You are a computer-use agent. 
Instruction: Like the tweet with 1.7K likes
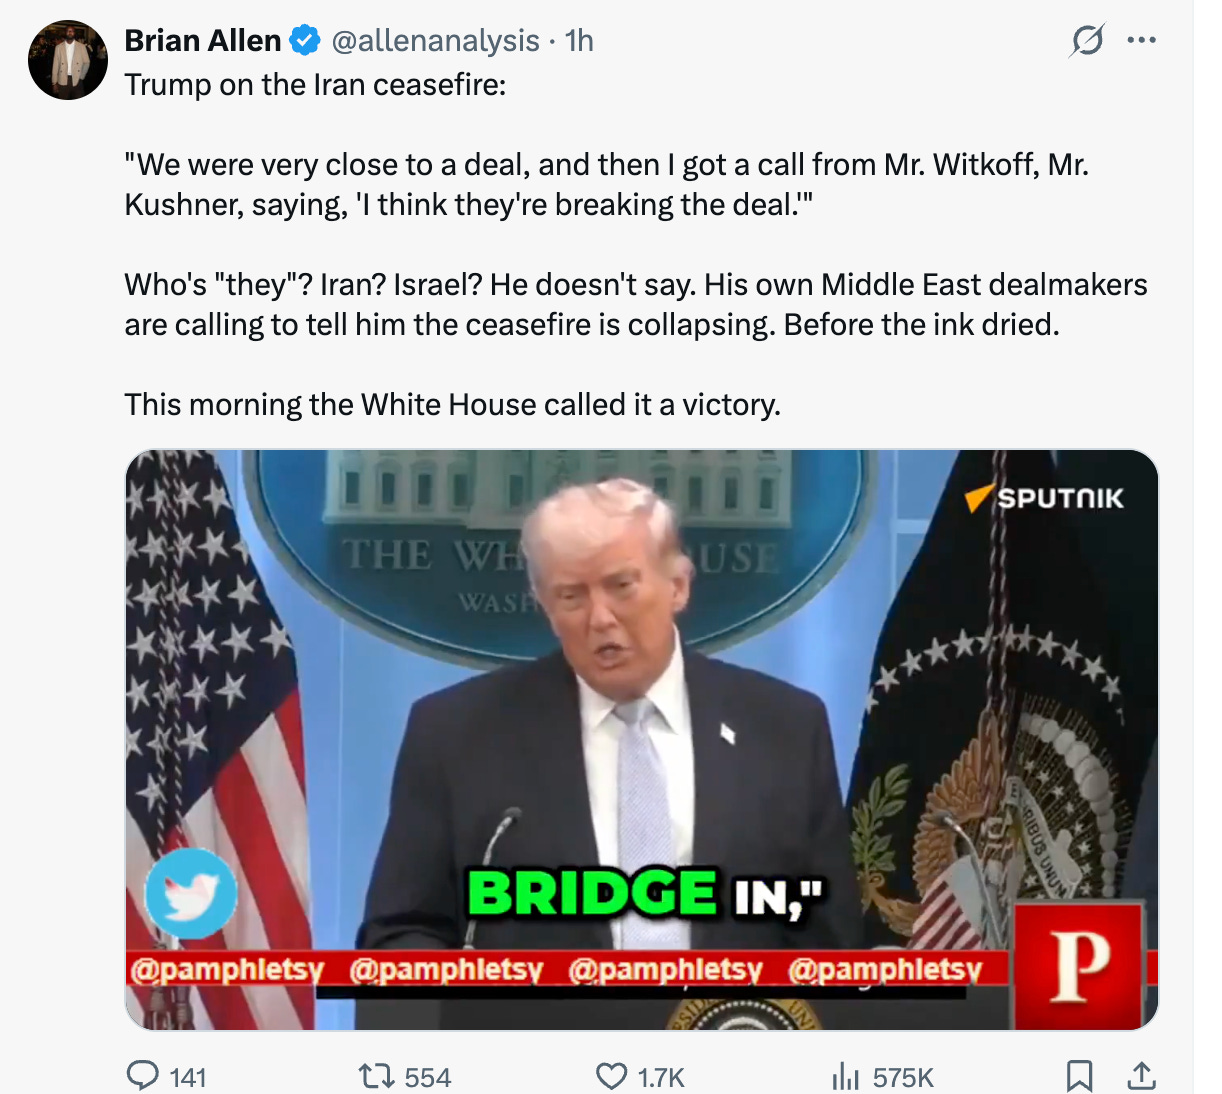pyautogui.click(x=640, y=1076)
